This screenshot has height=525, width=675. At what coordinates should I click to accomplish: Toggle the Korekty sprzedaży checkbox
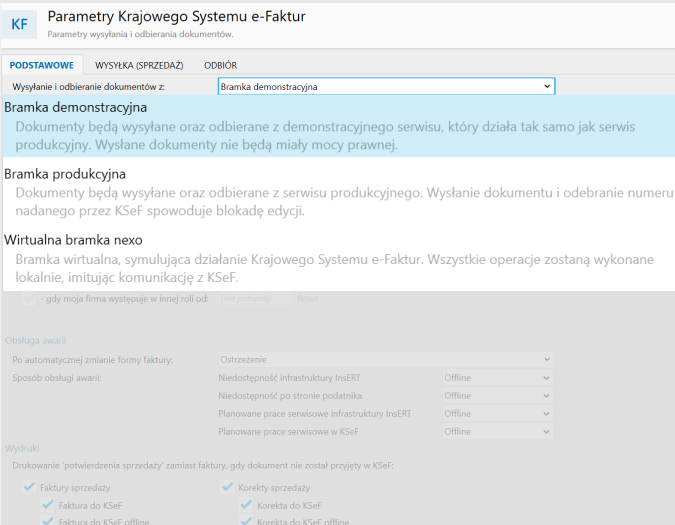(227, 487)
